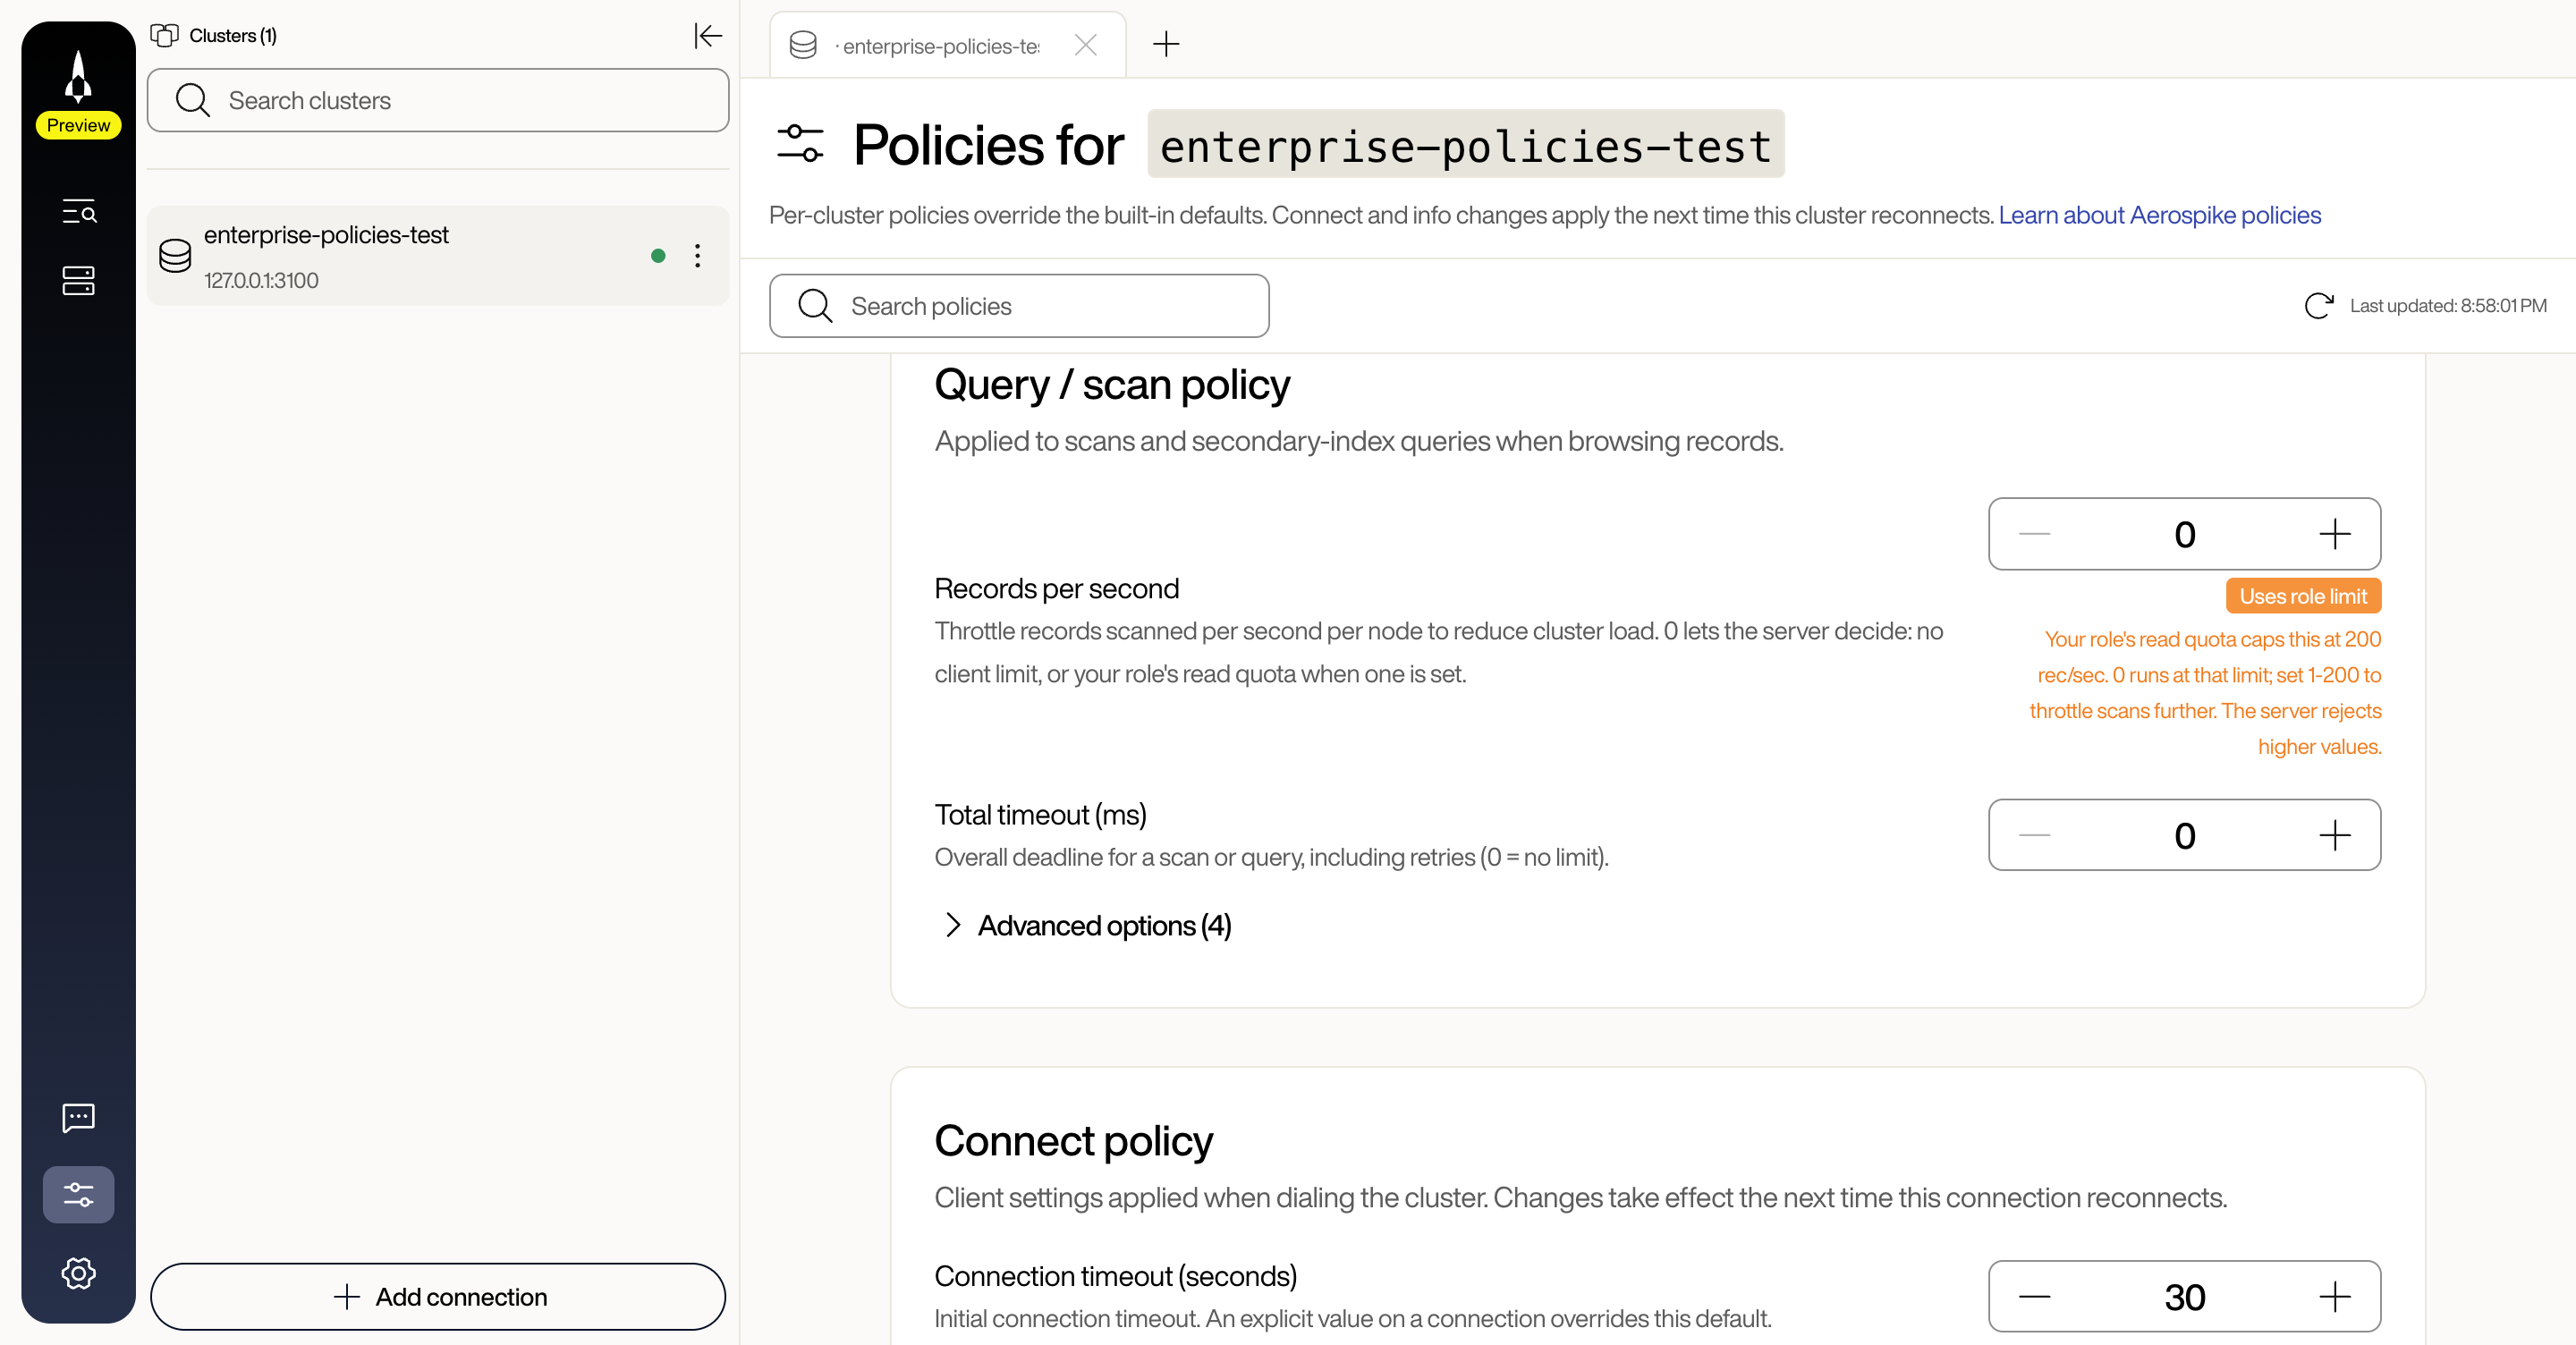Increase Total timeout (ms) value

[x=2335, y=835]
